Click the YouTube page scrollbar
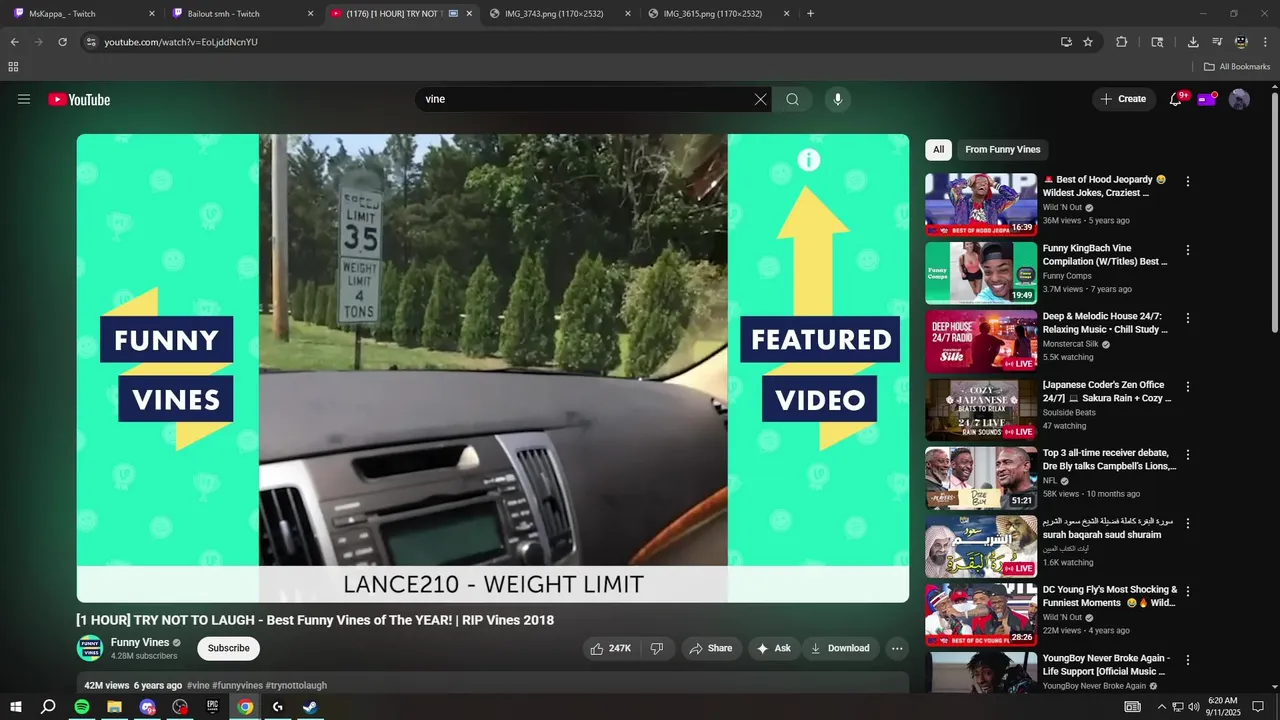Viewport: 1280px width, 720px height. [x=1275, y=215]
